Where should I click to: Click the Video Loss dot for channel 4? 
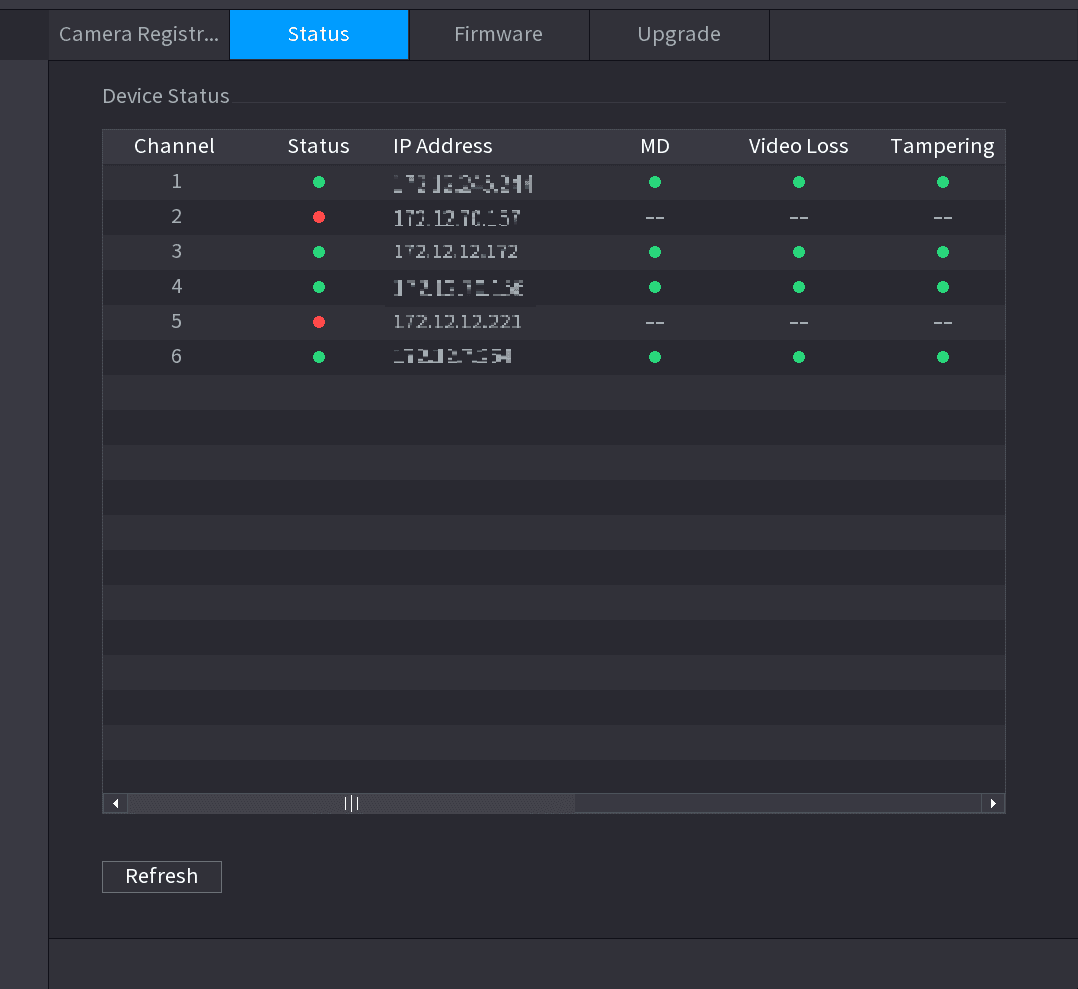(799, 287)
